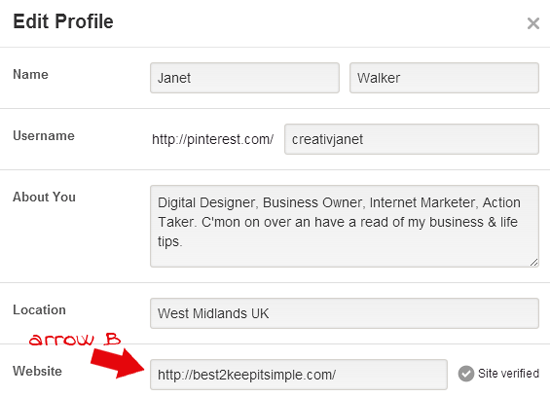Click the http://pinterest.com/ URL prefix text

click(213, 139)
